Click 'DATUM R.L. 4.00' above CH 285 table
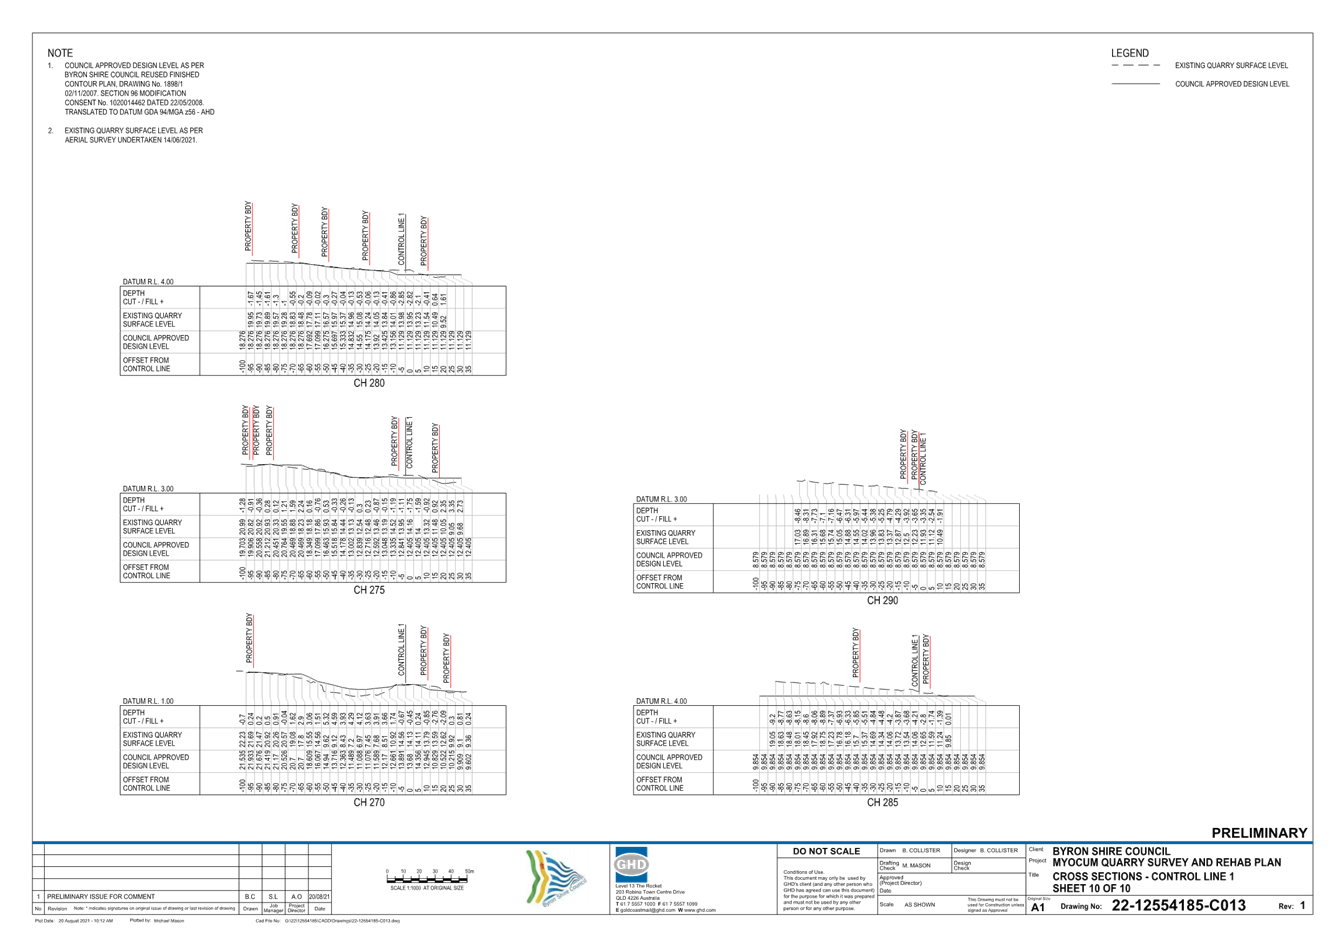 point(661,701)
